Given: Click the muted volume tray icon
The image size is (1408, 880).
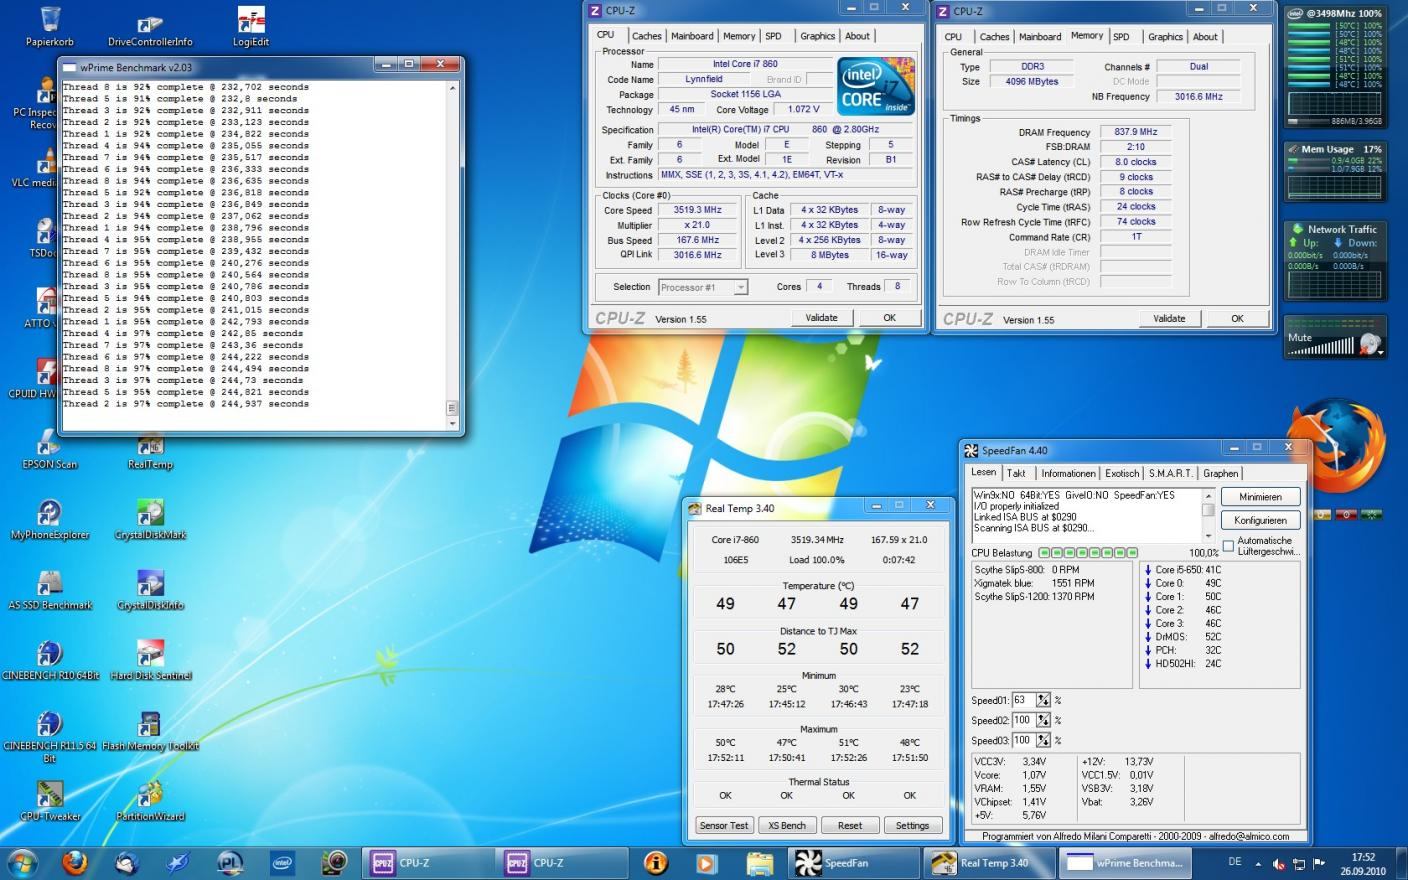Looking at the screenshot, I should (x=1279, y=864).
